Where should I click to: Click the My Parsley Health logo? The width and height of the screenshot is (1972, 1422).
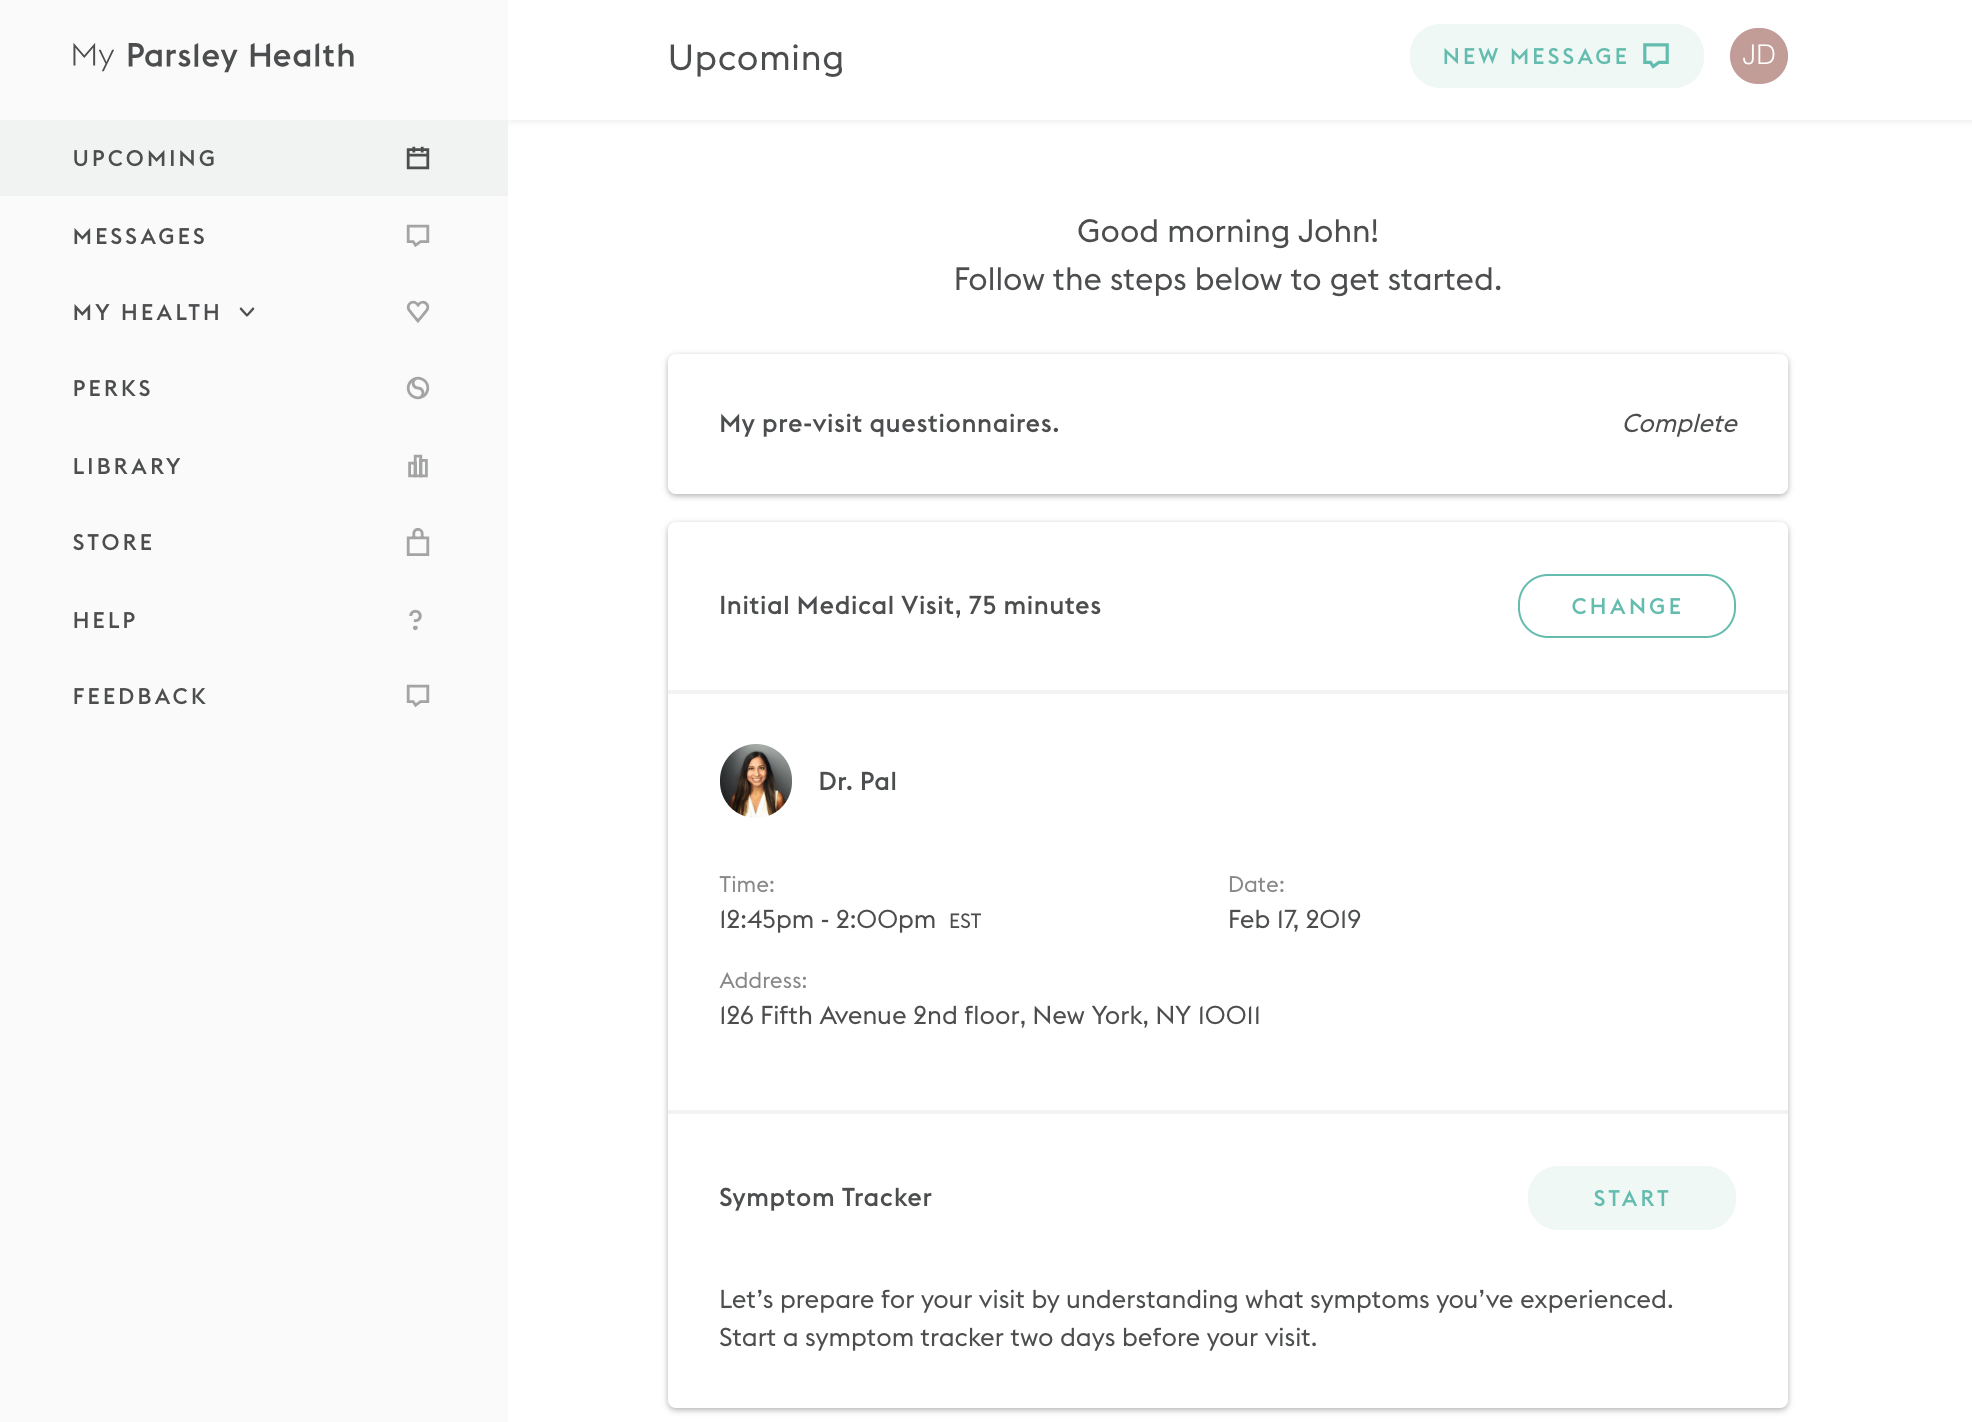[x=213, y=56]
